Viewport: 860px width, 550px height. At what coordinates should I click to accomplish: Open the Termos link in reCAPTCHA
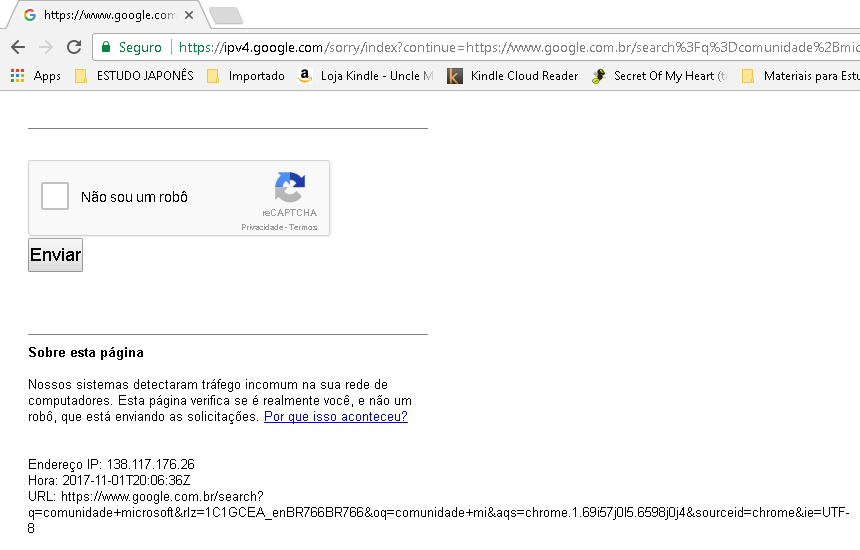pyautogui.click(x=303, y=227)
